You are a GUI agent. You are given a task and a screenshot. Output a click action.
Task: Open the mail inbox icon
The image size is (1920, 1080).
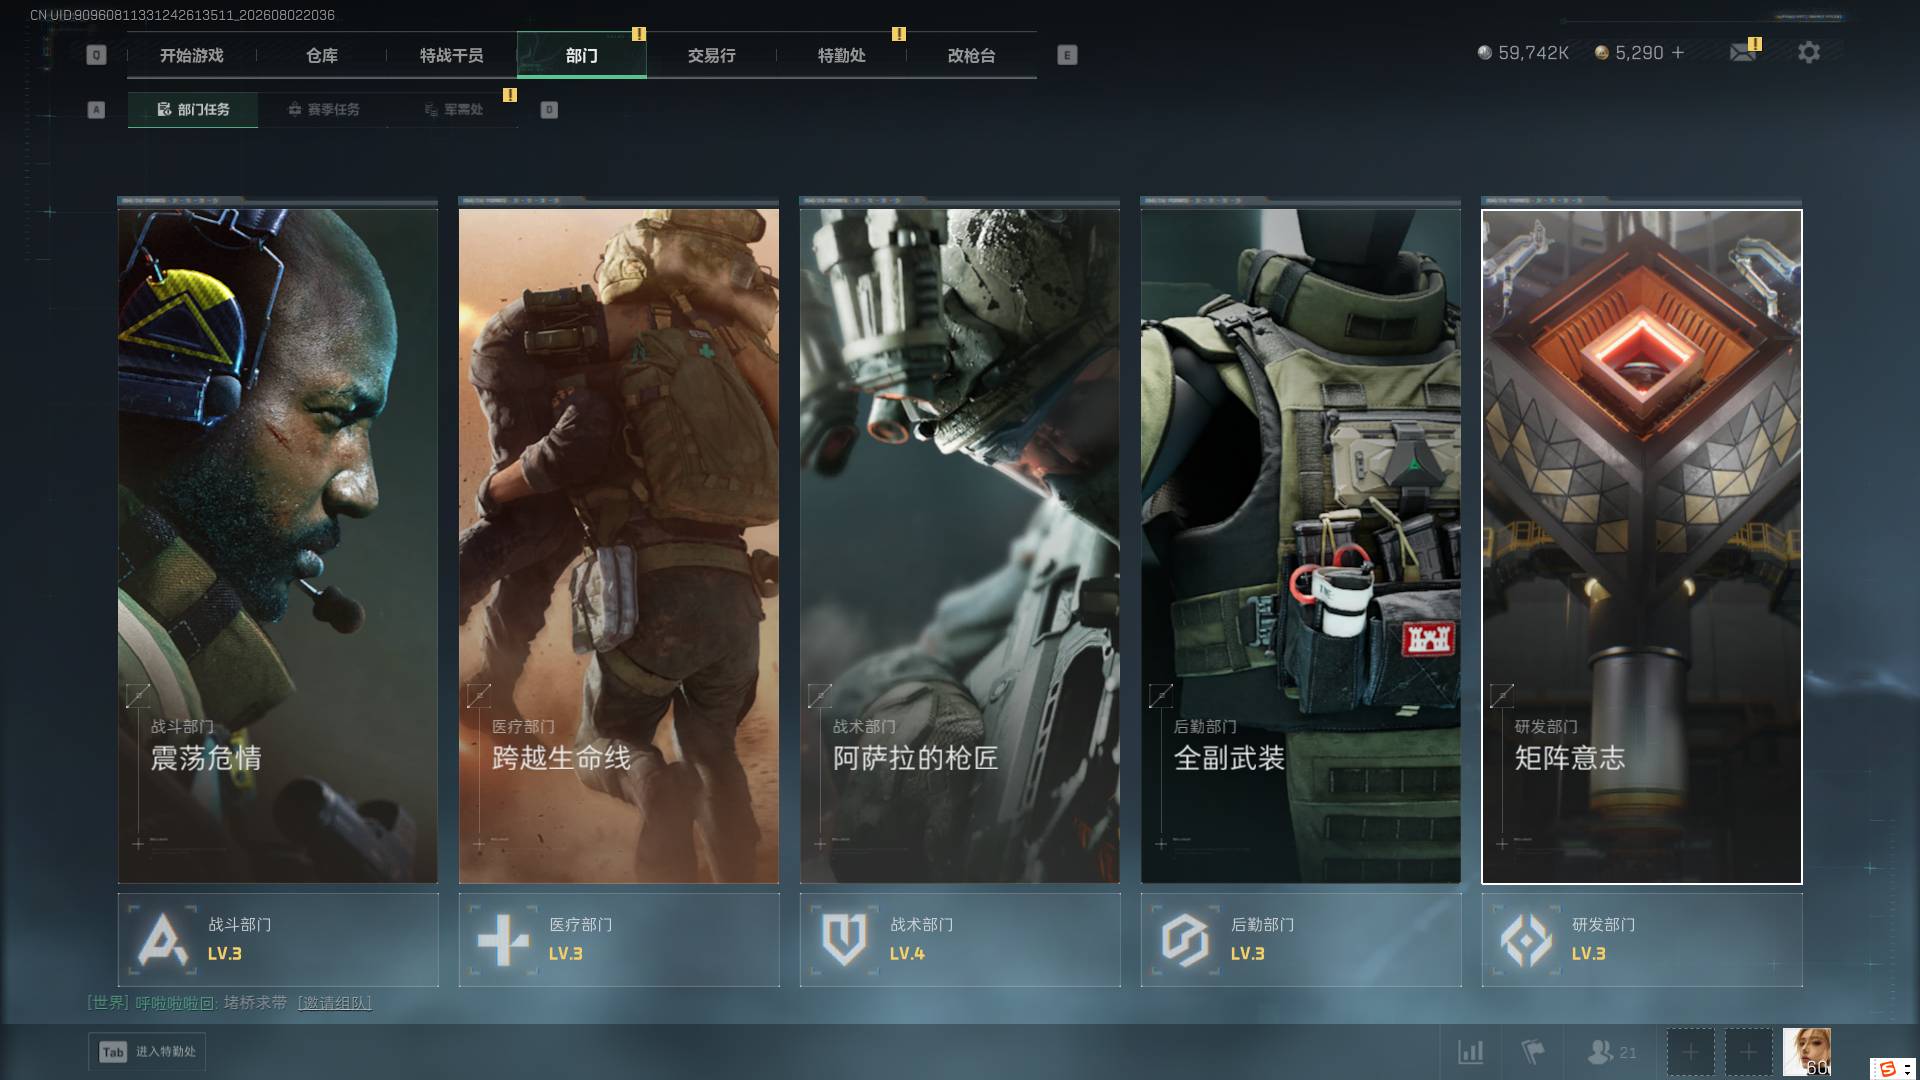(1743, 53)
